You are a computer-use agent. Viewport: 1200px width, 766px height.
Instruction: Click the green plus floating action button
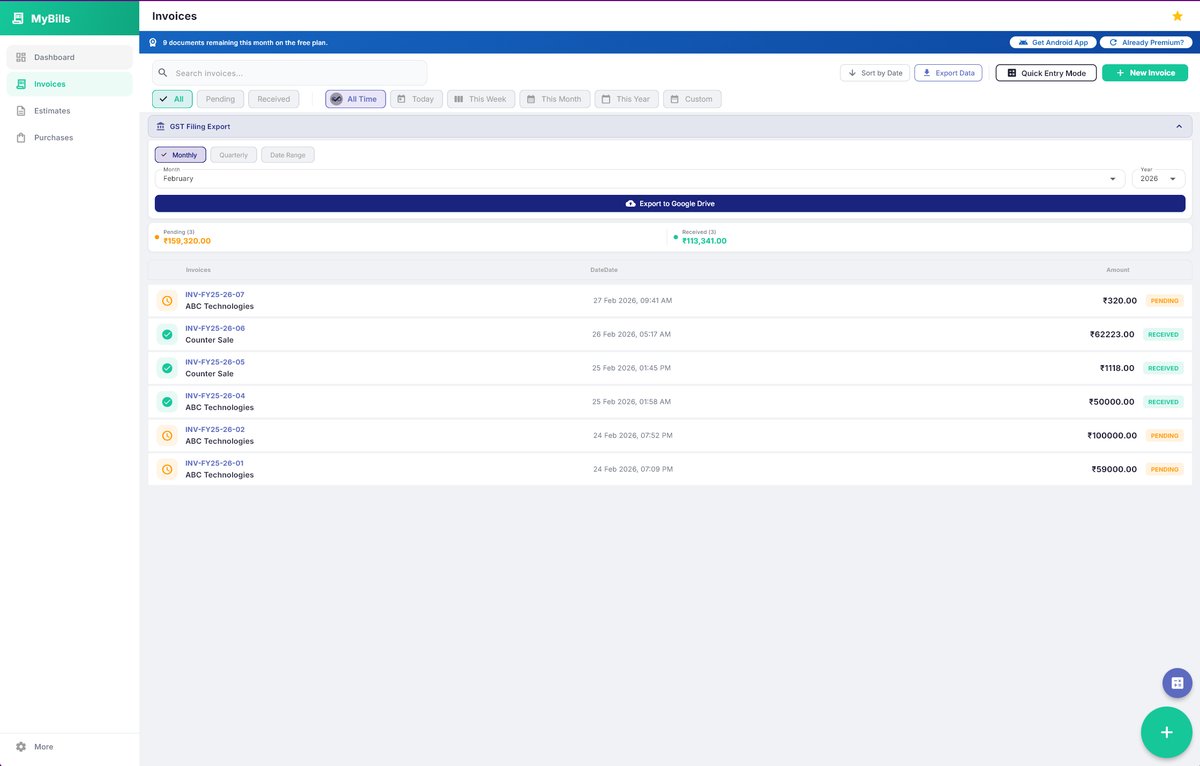(1166, 732)
